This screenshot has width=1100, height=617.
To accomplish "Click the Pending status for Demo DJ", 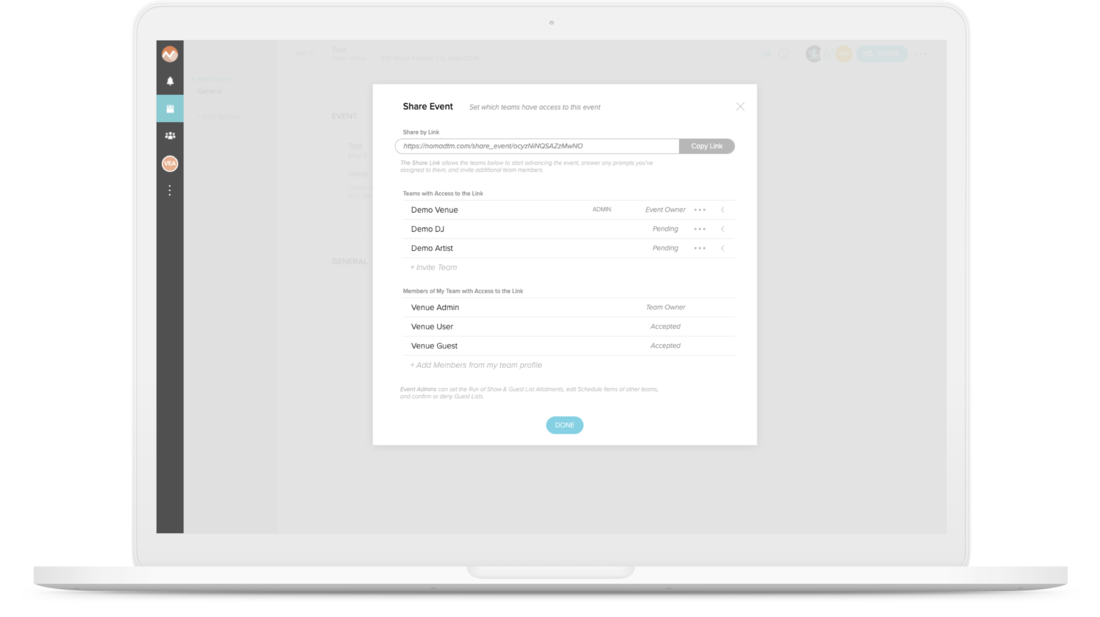I will [x=665, y=229].
